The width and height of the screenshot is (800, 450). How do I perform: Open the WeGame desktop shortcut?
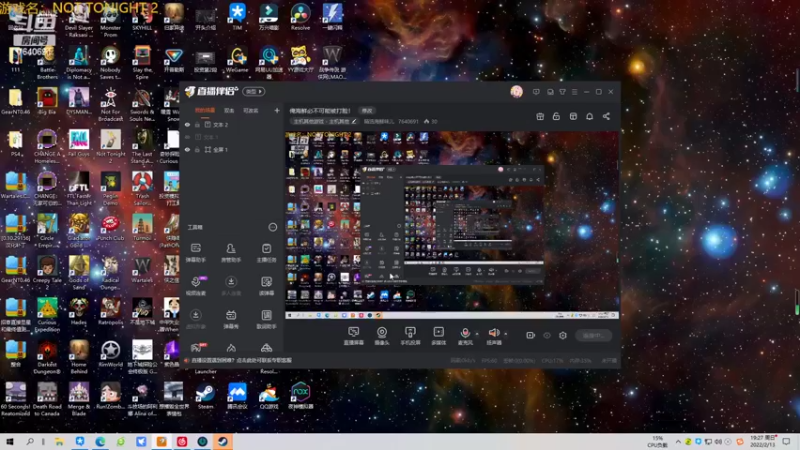[237, 59]
